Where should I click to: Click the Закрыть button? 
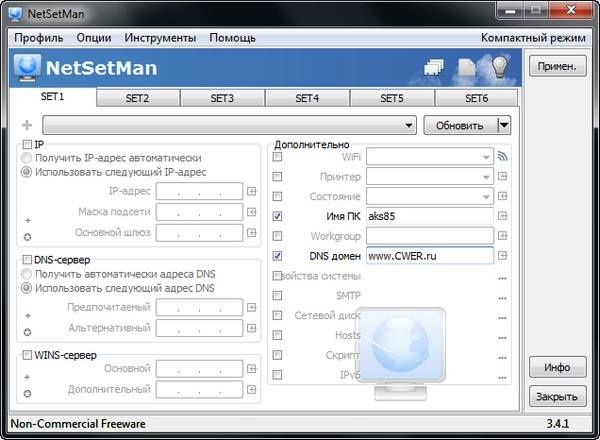pyautogui.click(x=557, y=397)
